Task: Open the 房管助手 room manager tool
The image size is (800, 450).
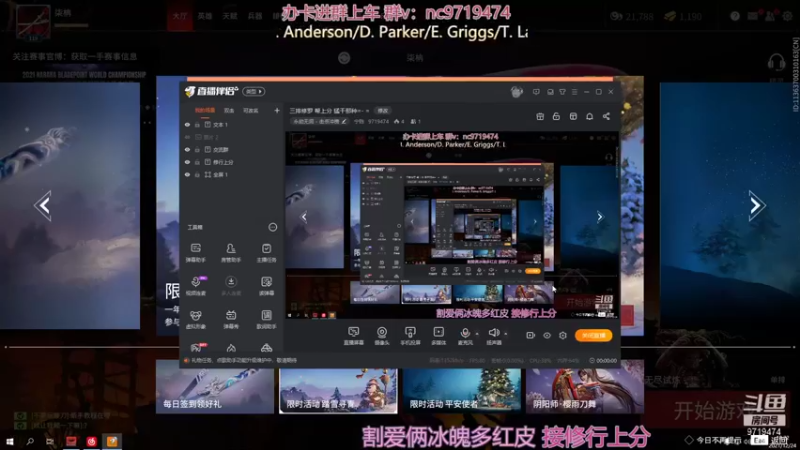Action: [x=231, y=253]
